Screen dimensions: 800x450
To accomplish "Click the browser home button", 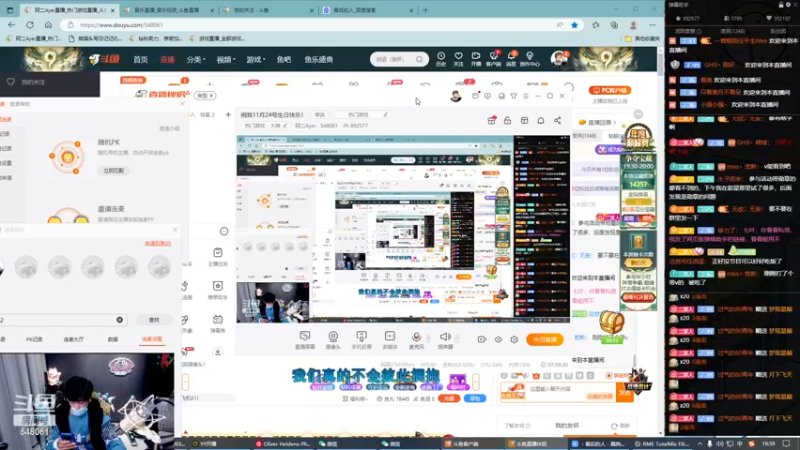I will tap(48, 24).
